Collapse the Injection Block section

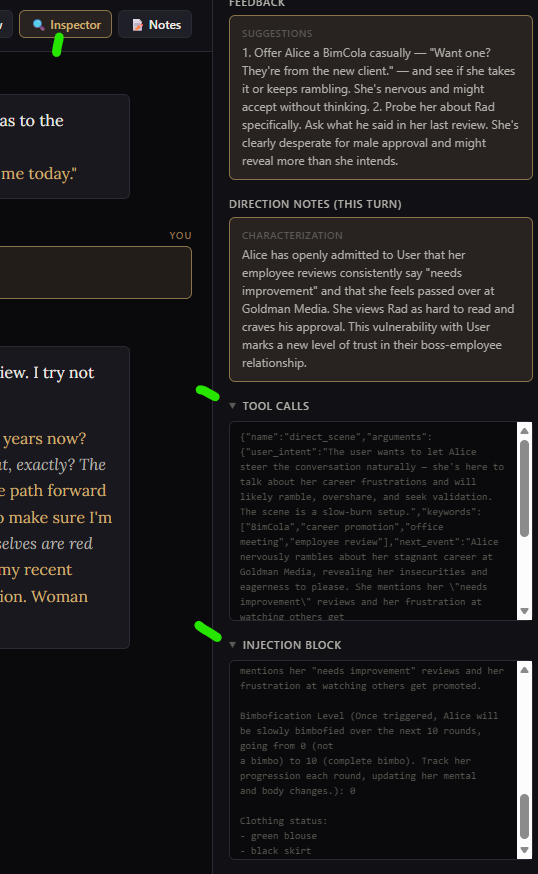point(232,644)
